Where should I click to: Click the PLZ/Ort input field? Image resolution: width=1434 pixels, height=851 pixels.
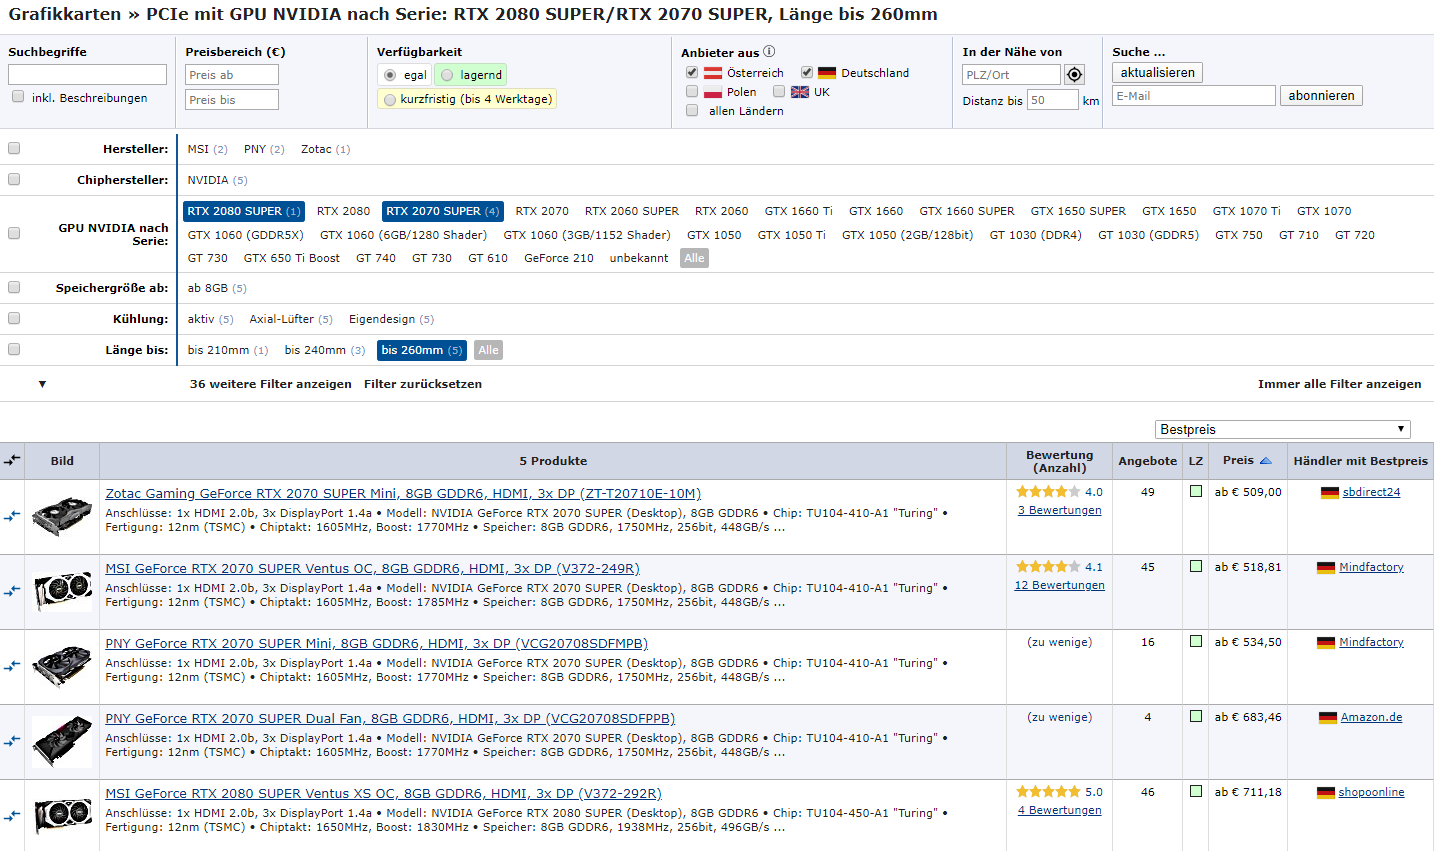(x=1011, y=75)
